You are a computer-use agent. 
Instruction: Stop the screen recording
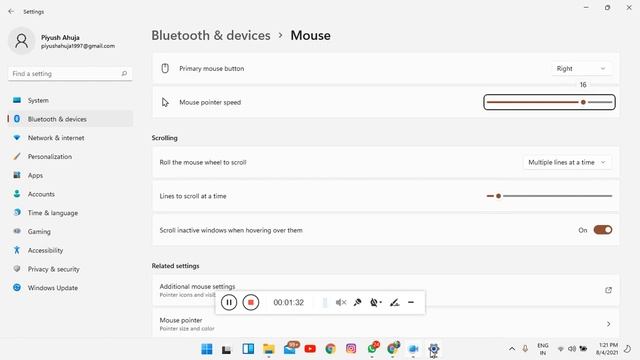pyautogui.click(x=251, y=302)
